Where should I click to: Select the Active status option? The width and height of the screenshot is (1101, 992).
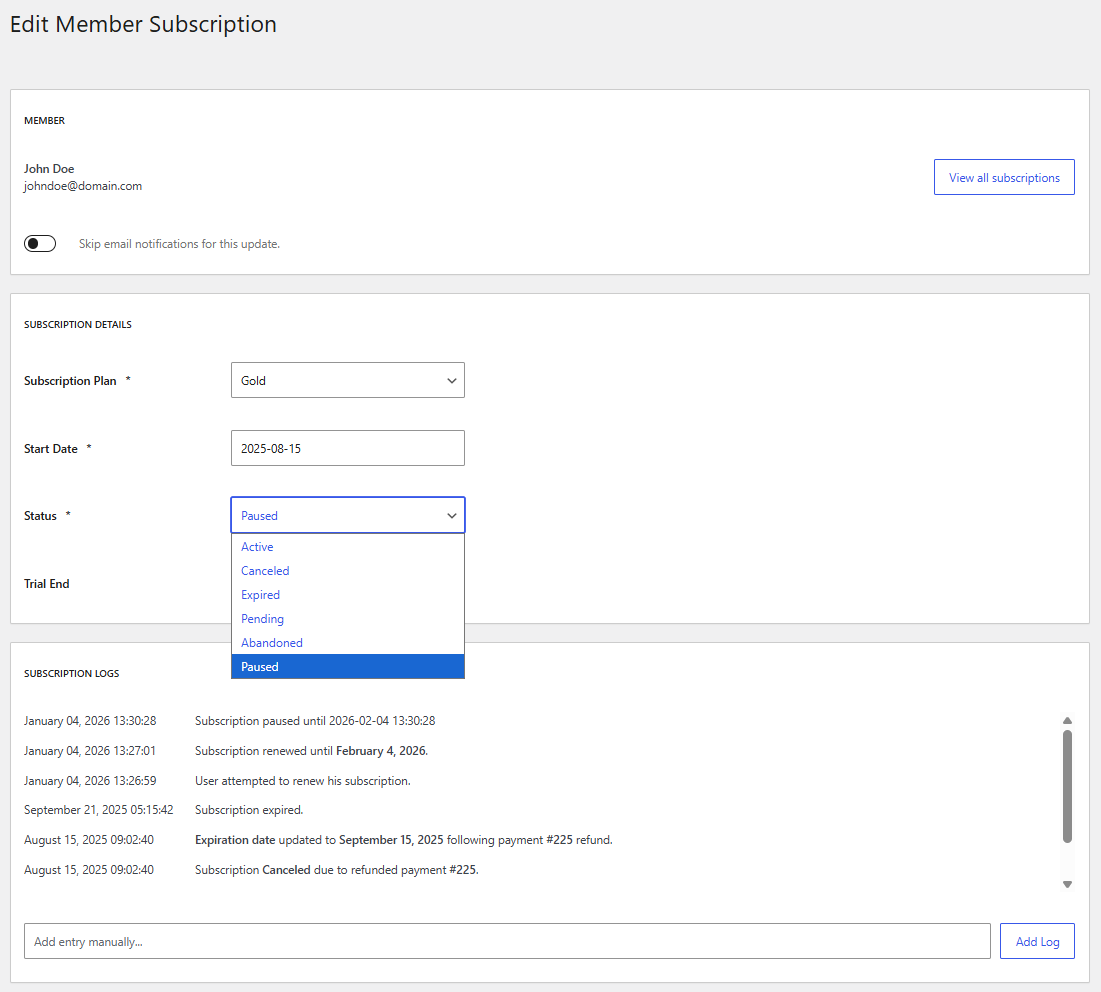click(257, 546)
